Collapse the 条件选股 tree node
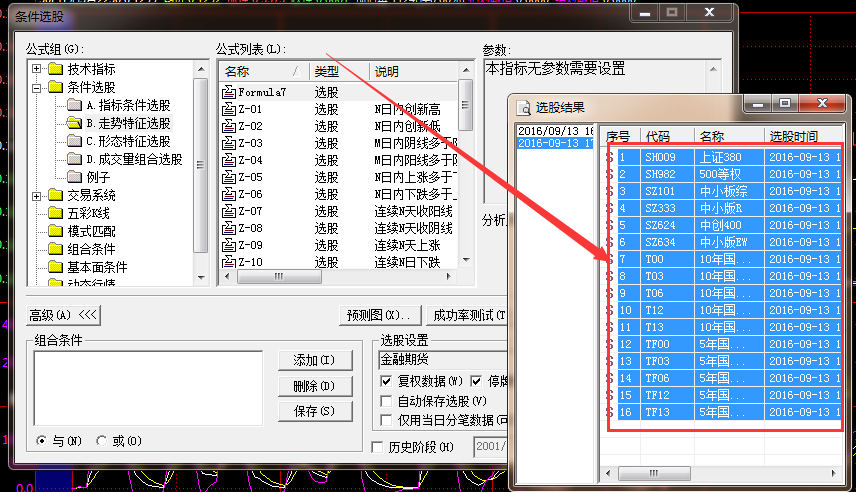856x492 pixels. pyautogui.click(x=38, y=87)
